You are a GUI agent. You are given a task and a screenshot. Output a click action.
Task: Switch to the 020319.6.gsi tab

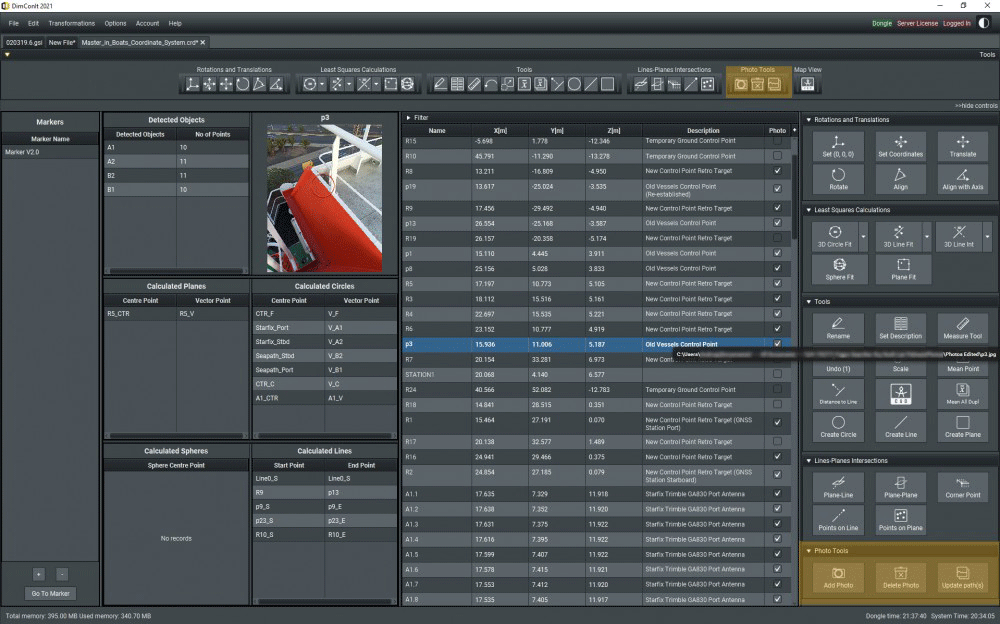[x=23, y=43]
